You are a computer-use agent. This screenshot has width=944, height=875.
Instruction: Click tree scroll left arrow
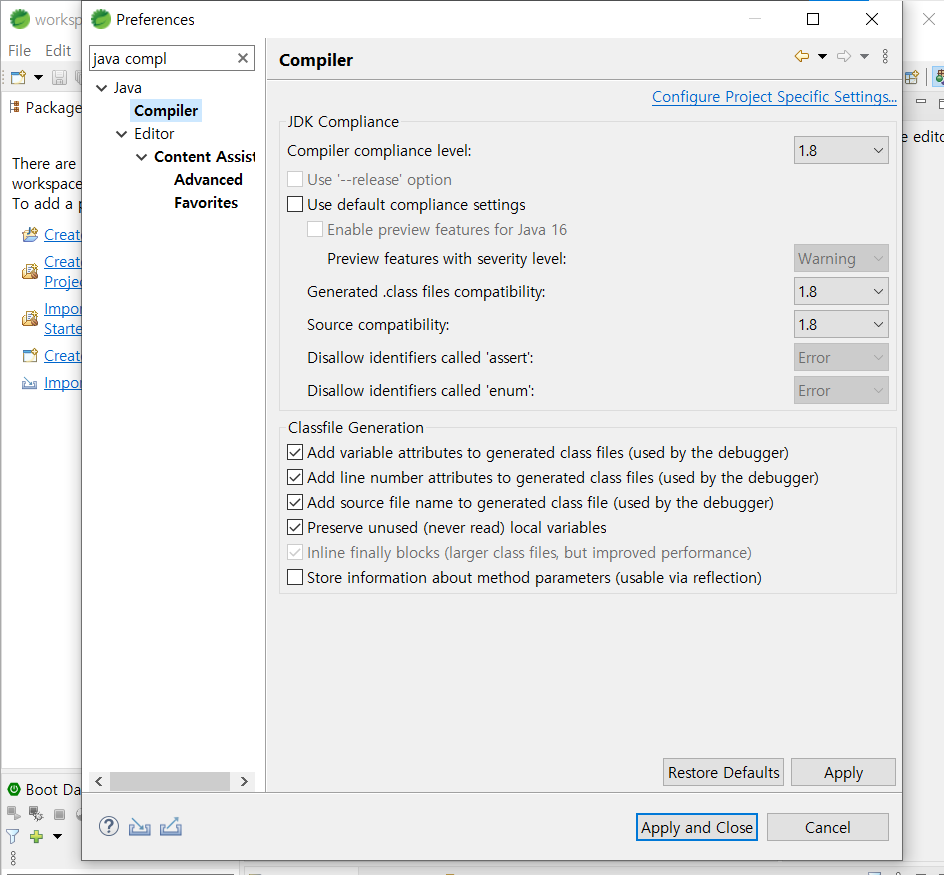pyautogui.click(x=99, y=781)
